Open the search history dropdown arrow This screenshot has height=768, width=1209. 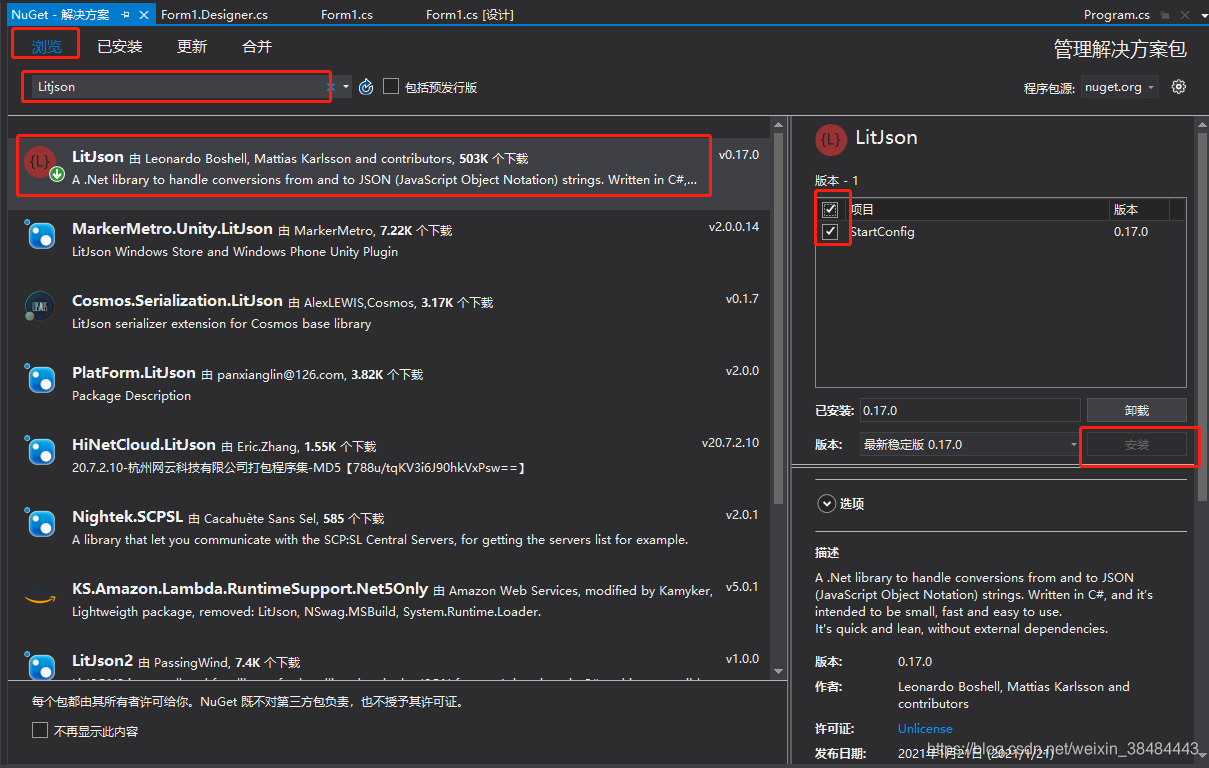click(346, 87)
